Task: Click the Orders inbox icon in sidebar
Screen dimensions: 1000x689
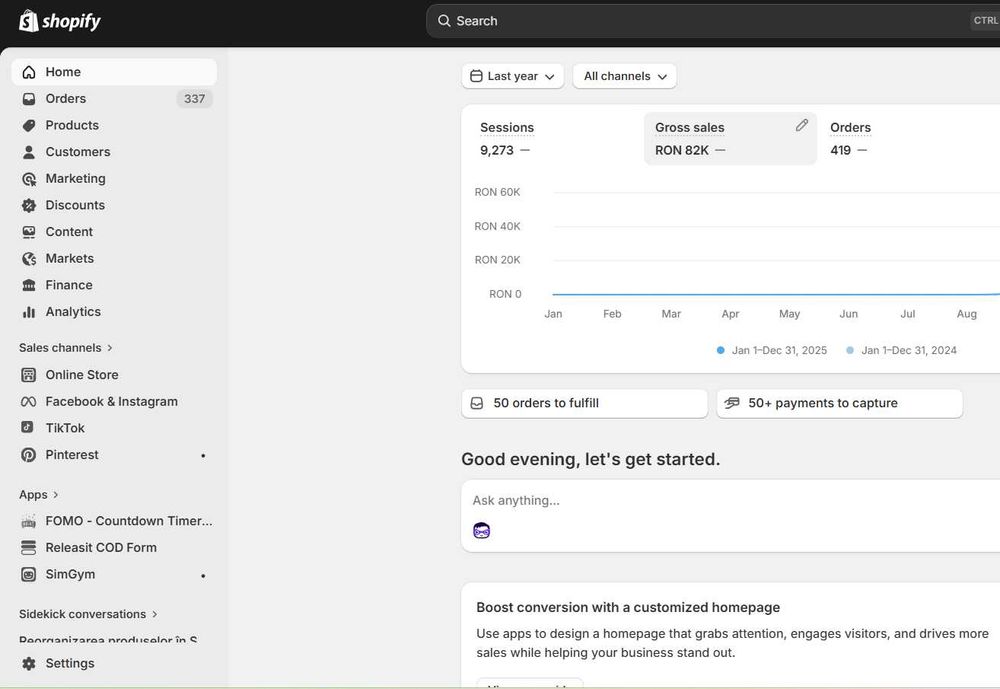Action: tap(28, 99)
